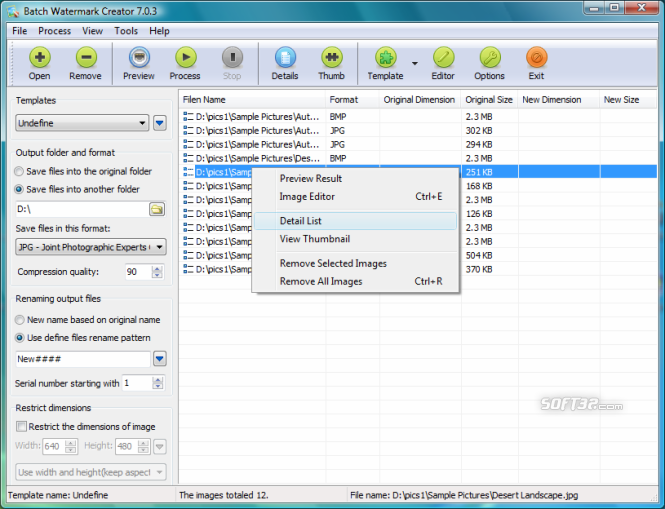This screenshot has height=509, width=665.
Task: Click list icon of the 168 KB row
Action: (188, 186)
